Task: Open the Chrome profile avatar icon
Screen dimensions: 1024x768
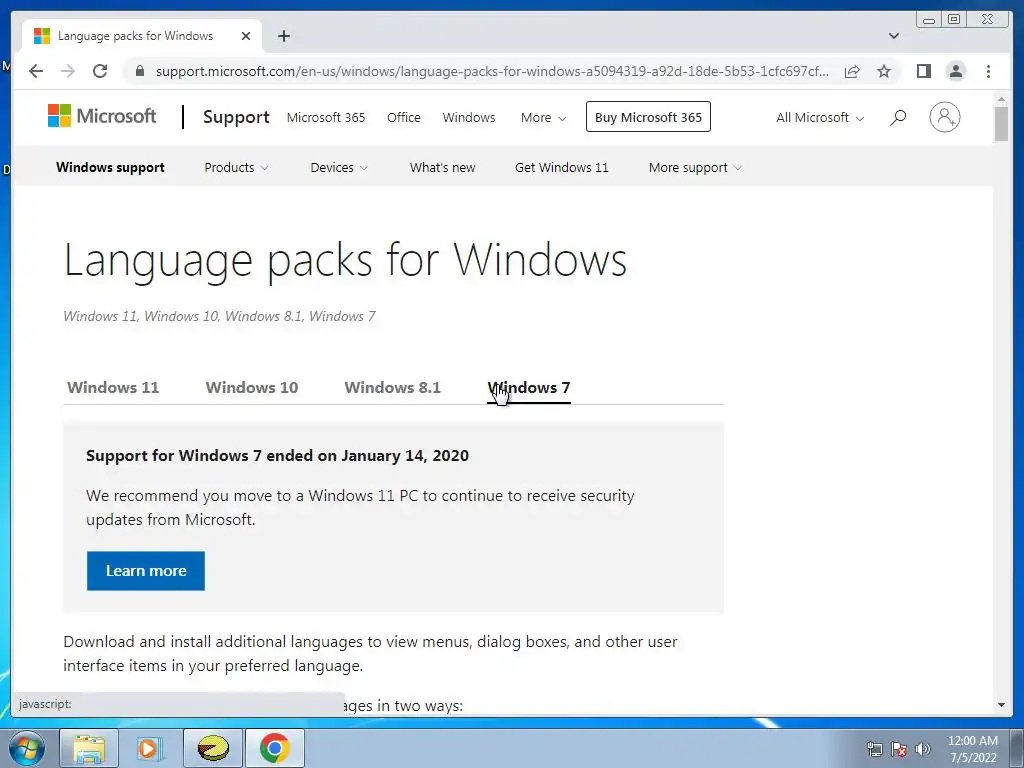Action: [x=955, y=71]
